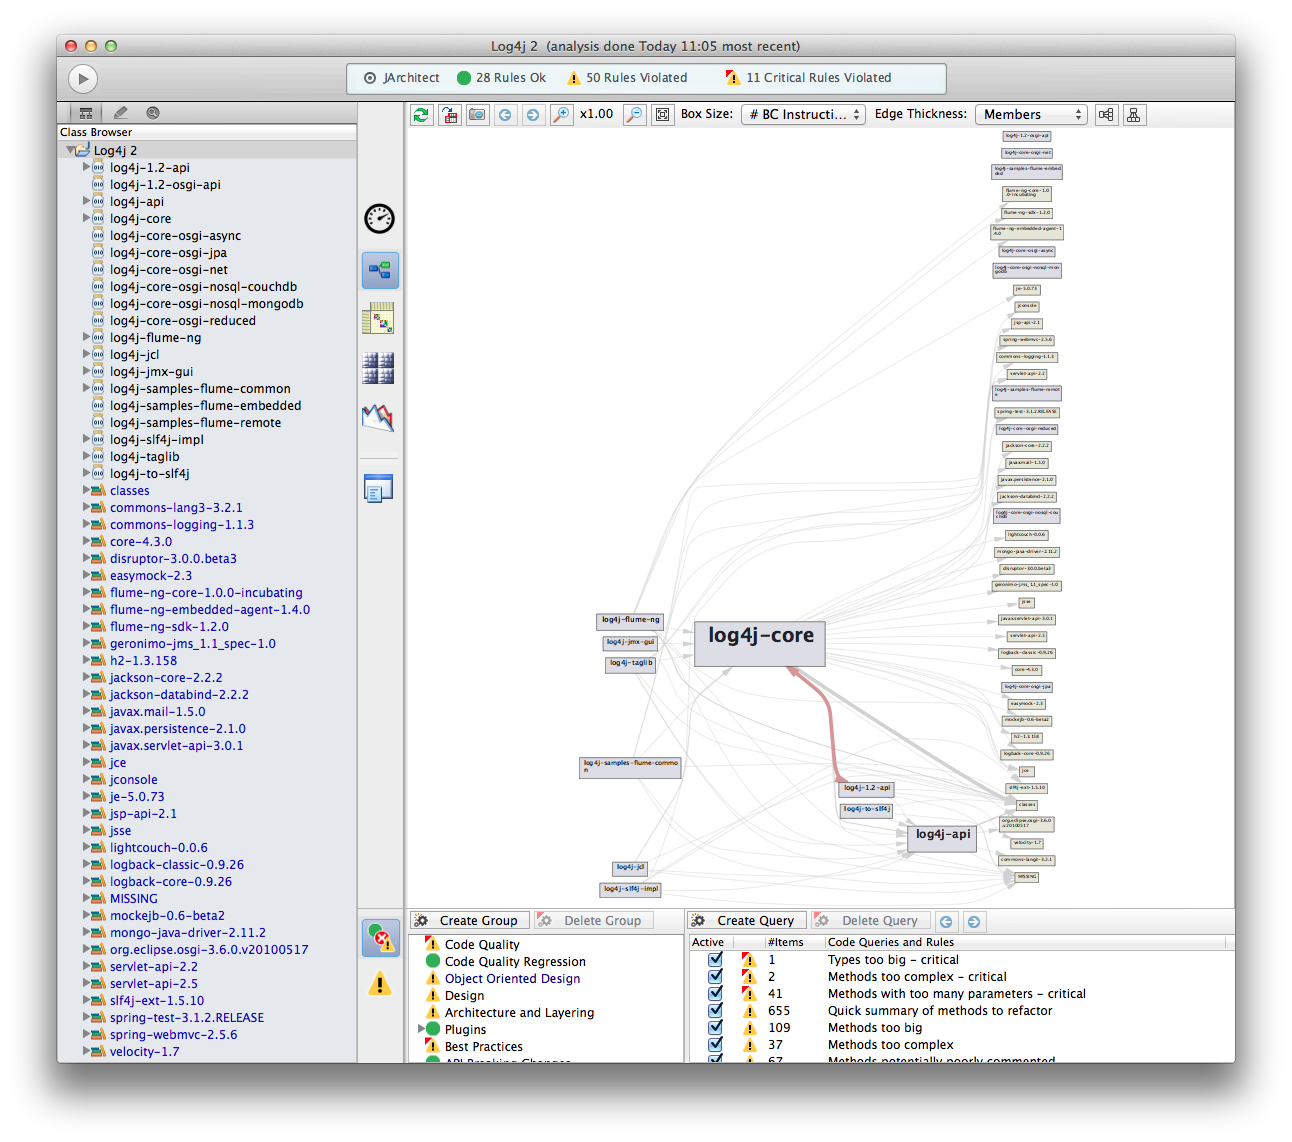1292x1142 pixels.
Task: Uncheck the Methods too big rule
Action: click(715, 1028)
